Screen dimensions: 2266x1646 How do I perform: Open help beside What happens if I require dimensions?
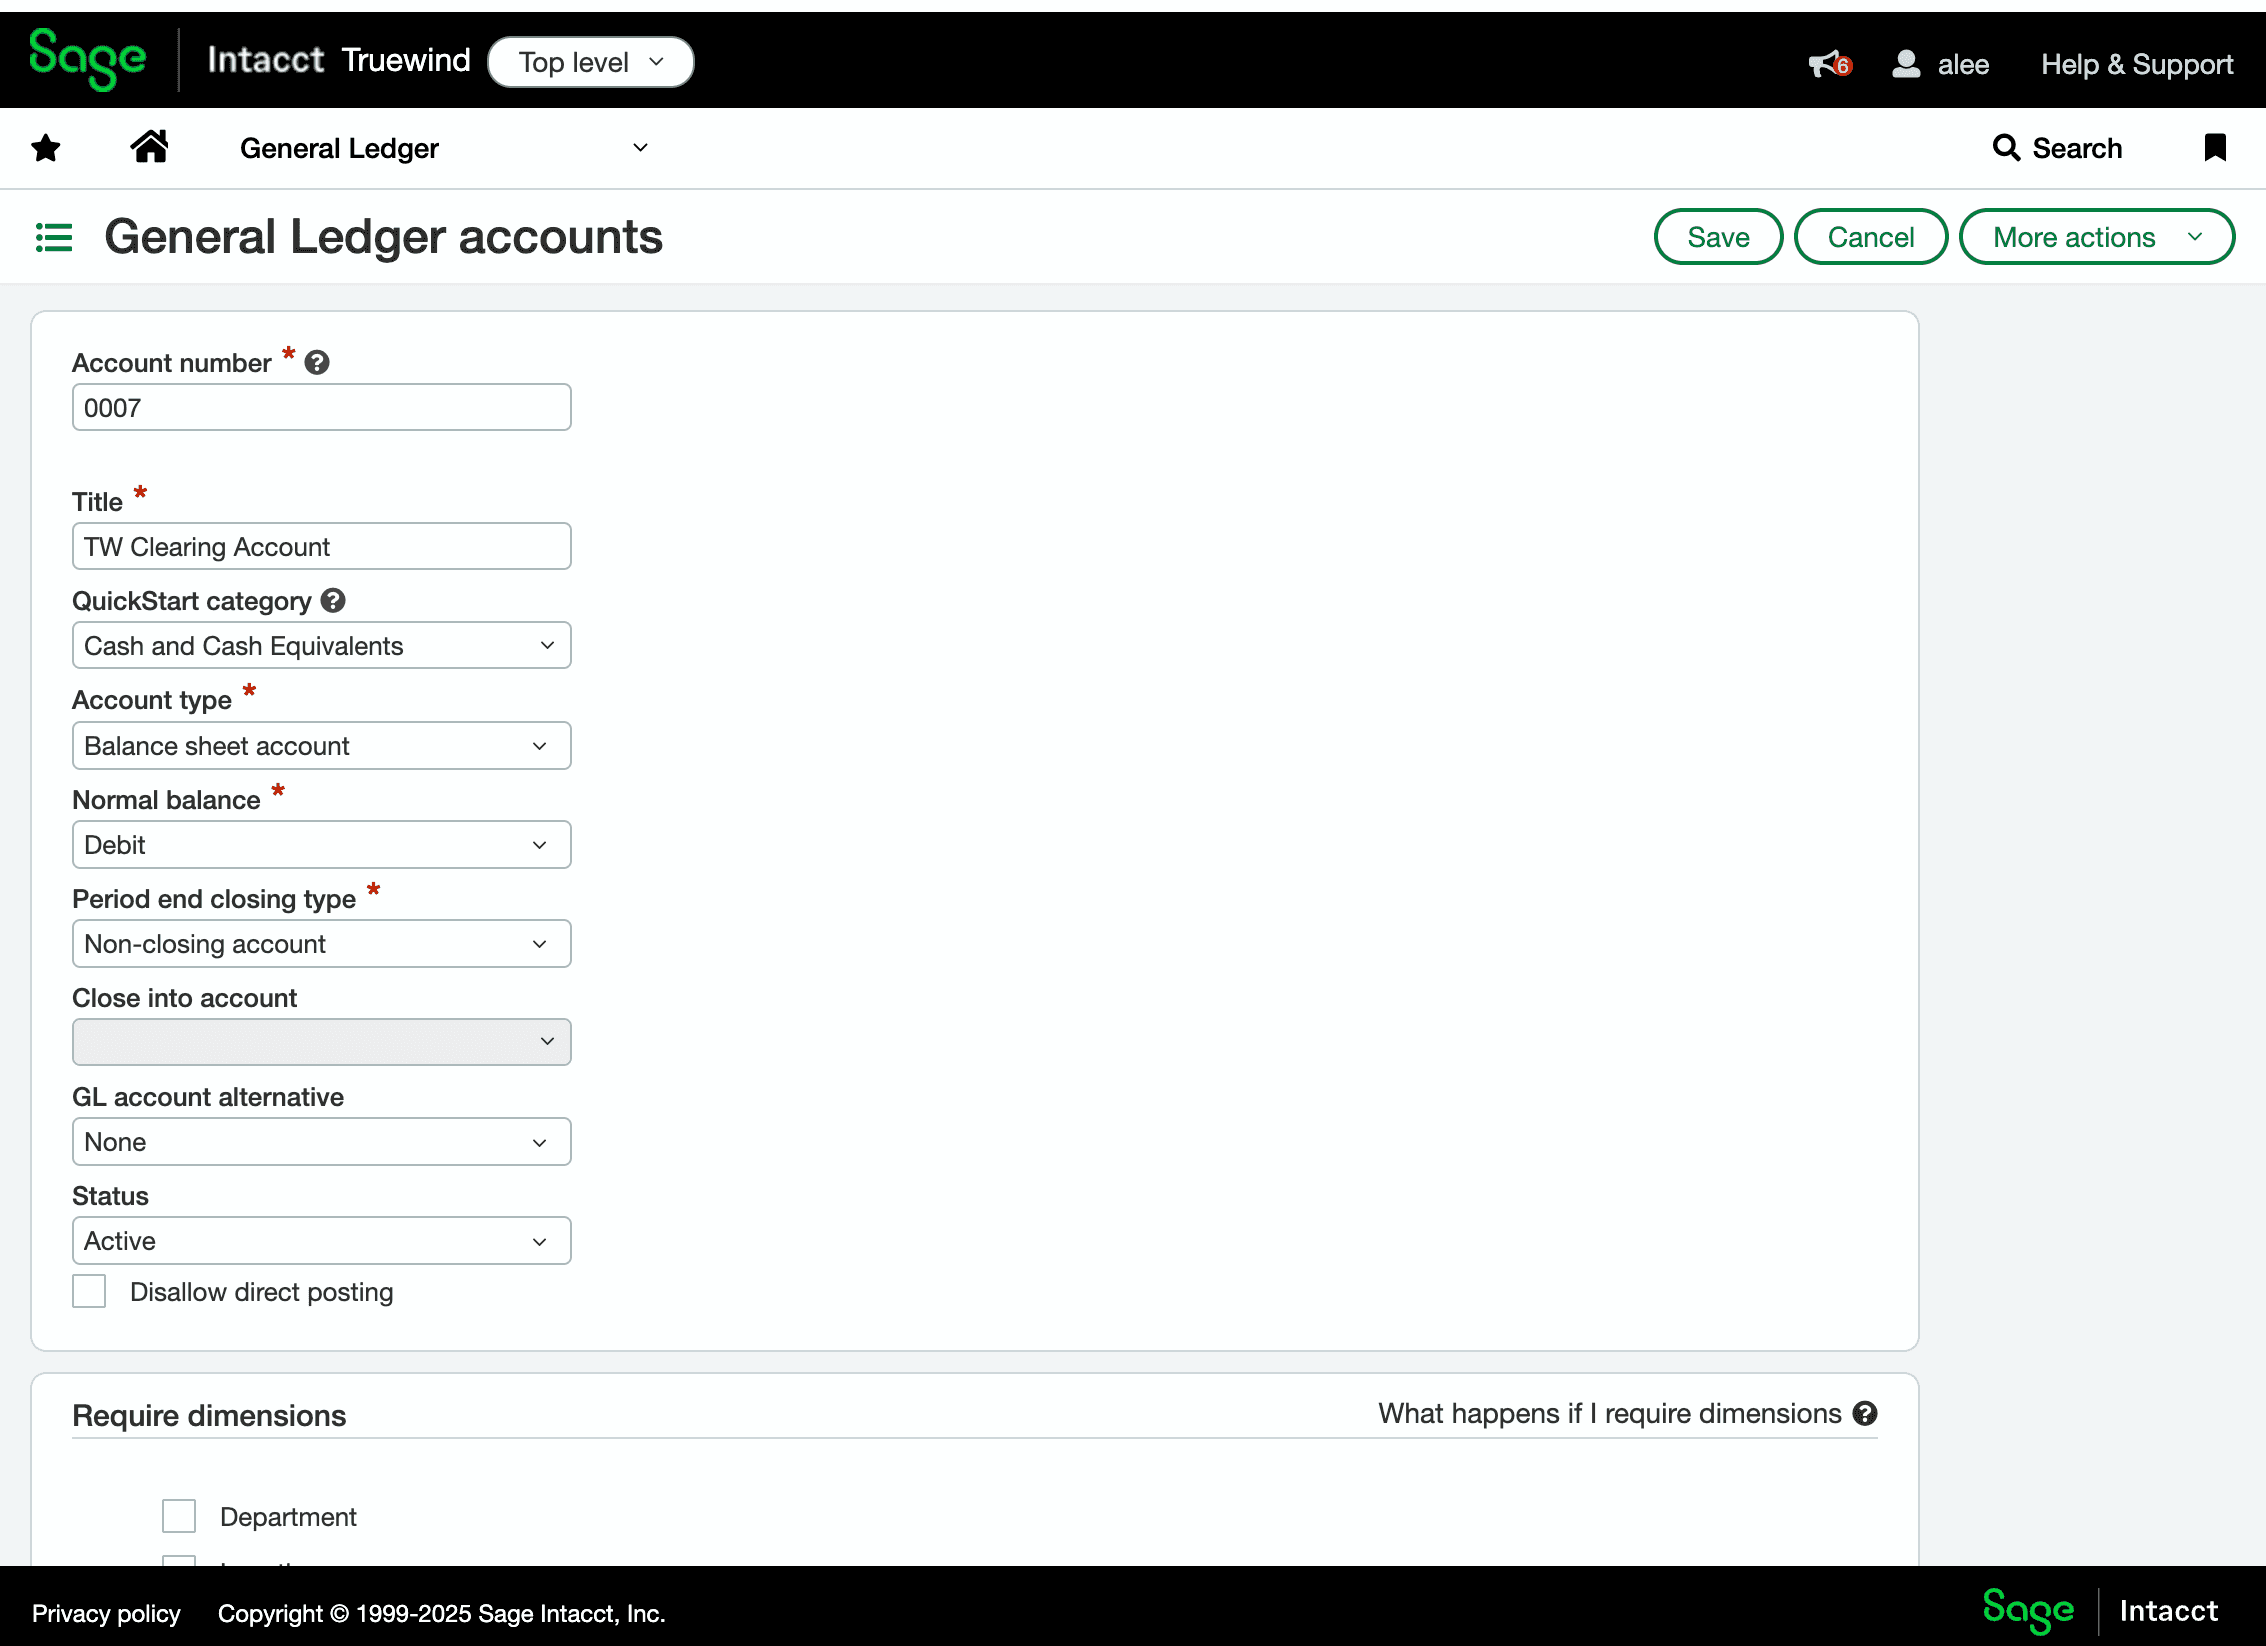(x=1866, y=1414)
